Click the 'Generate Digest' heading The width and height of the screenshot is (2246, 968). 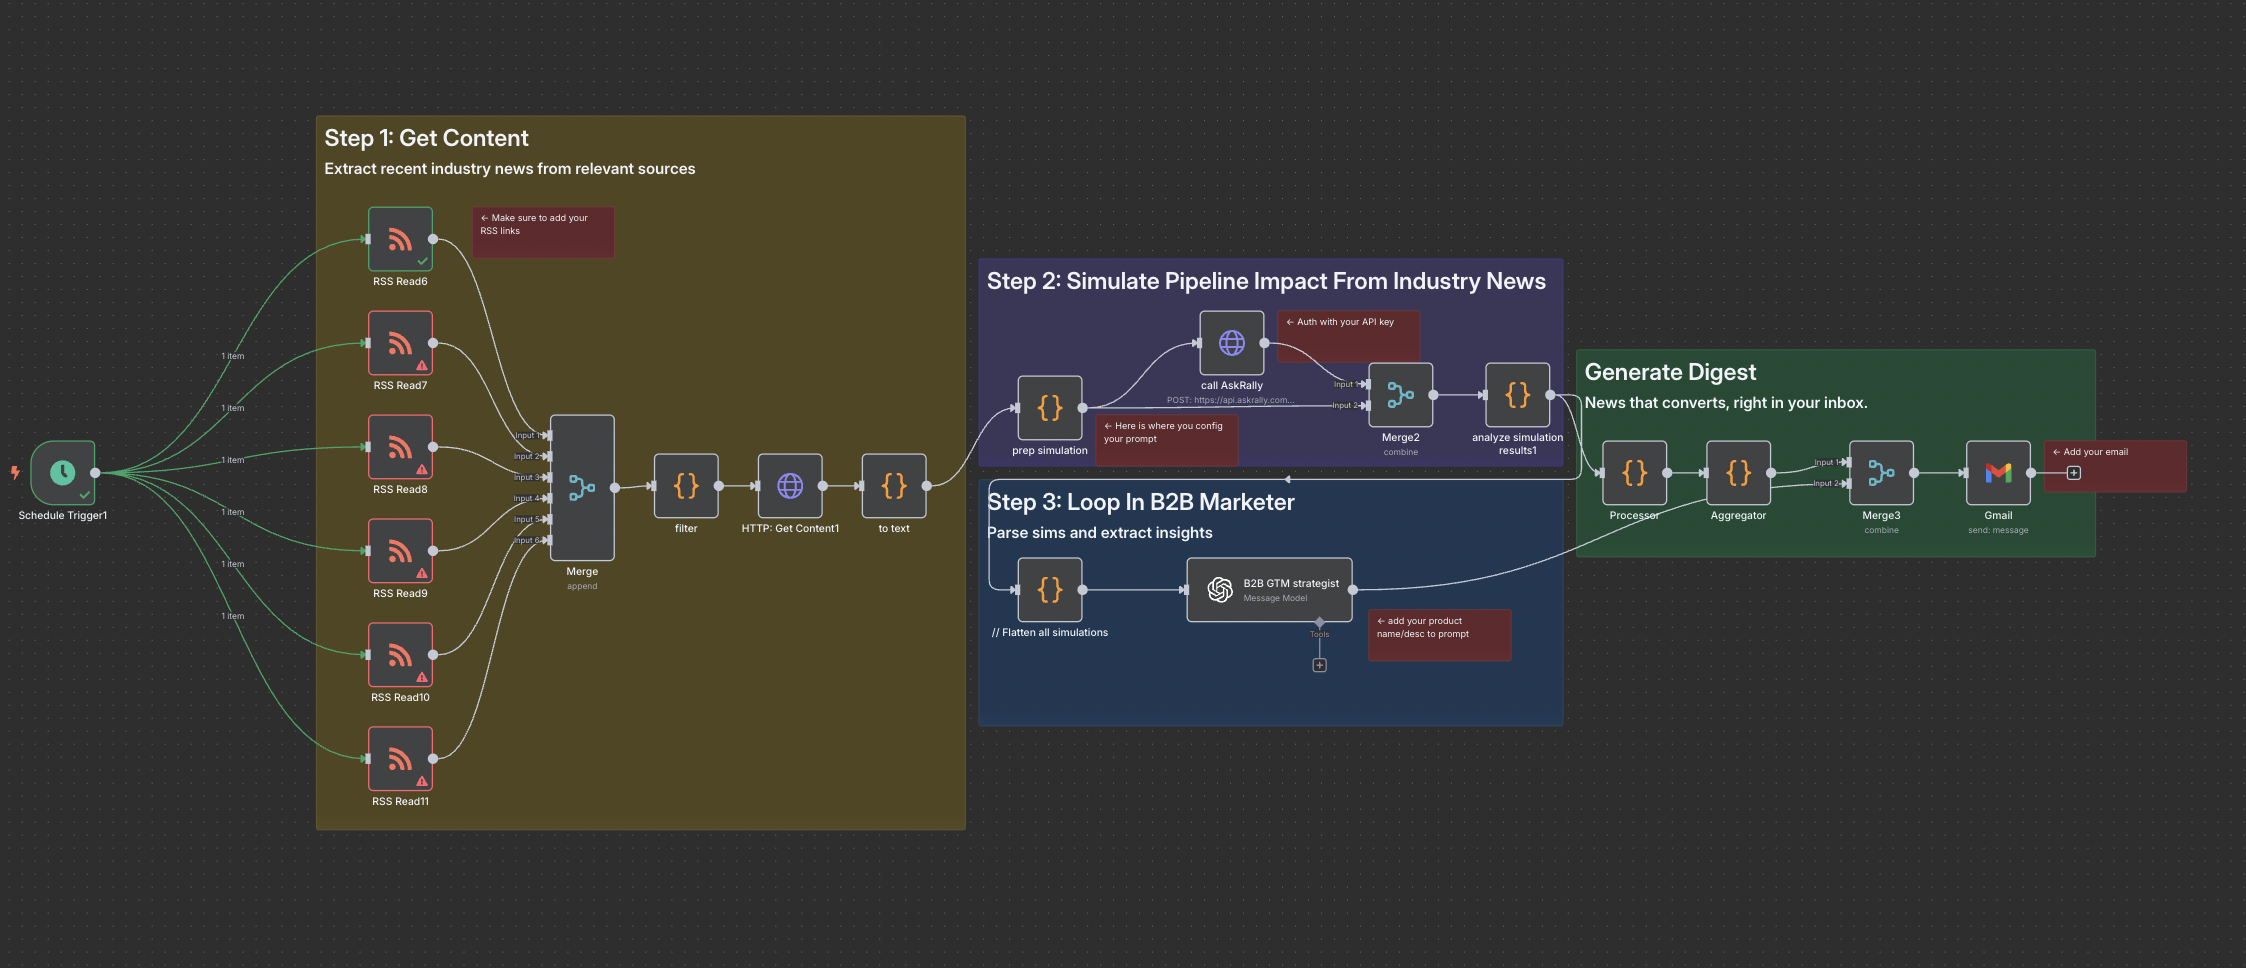point(1670,372)
